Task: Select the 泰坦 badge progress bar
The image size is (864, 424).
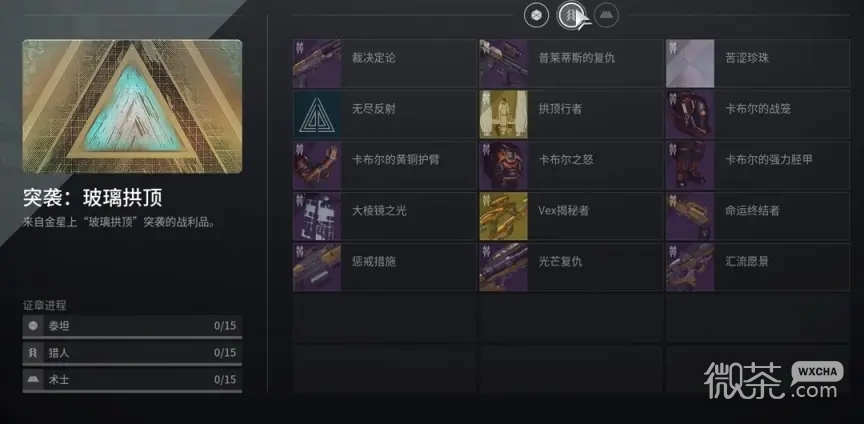Action: tap(132, 326)
